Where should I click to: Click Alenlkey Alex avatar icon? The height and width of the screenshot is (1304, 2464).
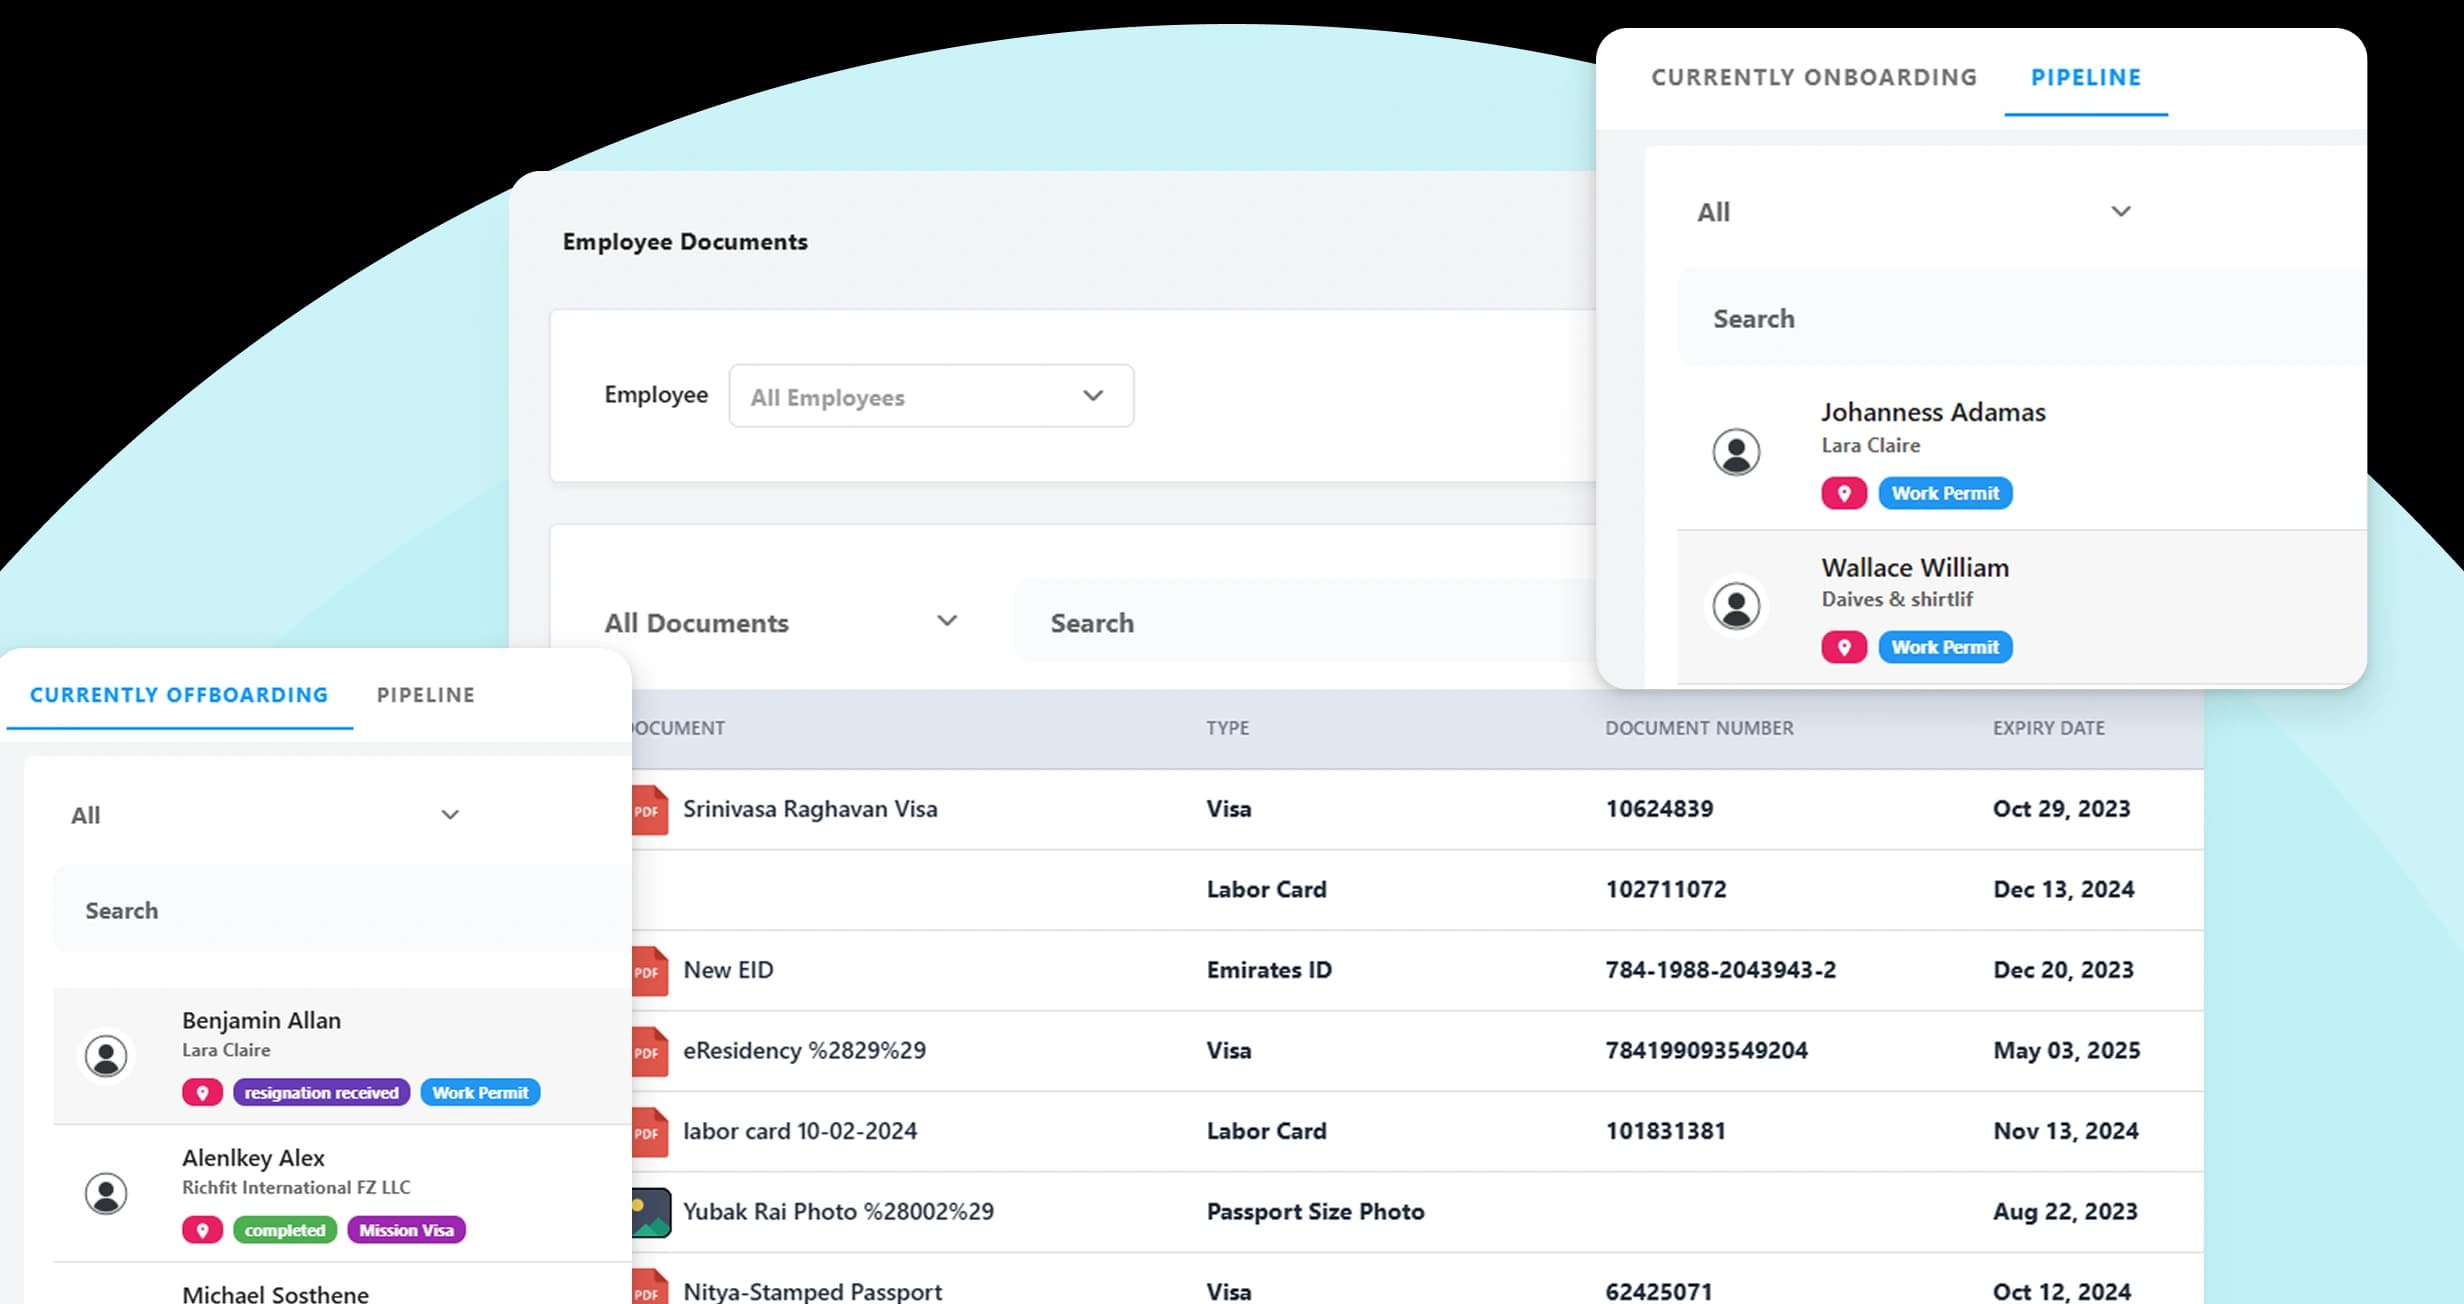(x=106, y=1193)
